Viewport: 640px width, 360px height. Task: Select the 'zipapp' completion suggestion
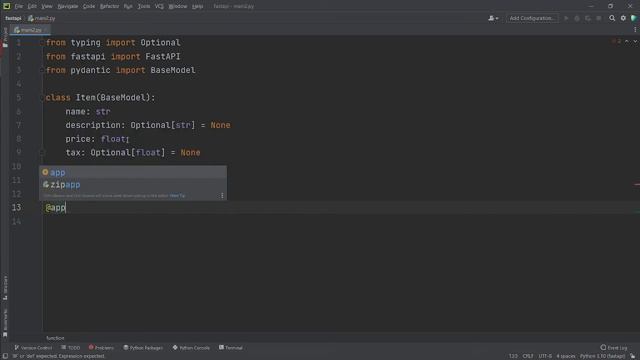click(133, 185)
